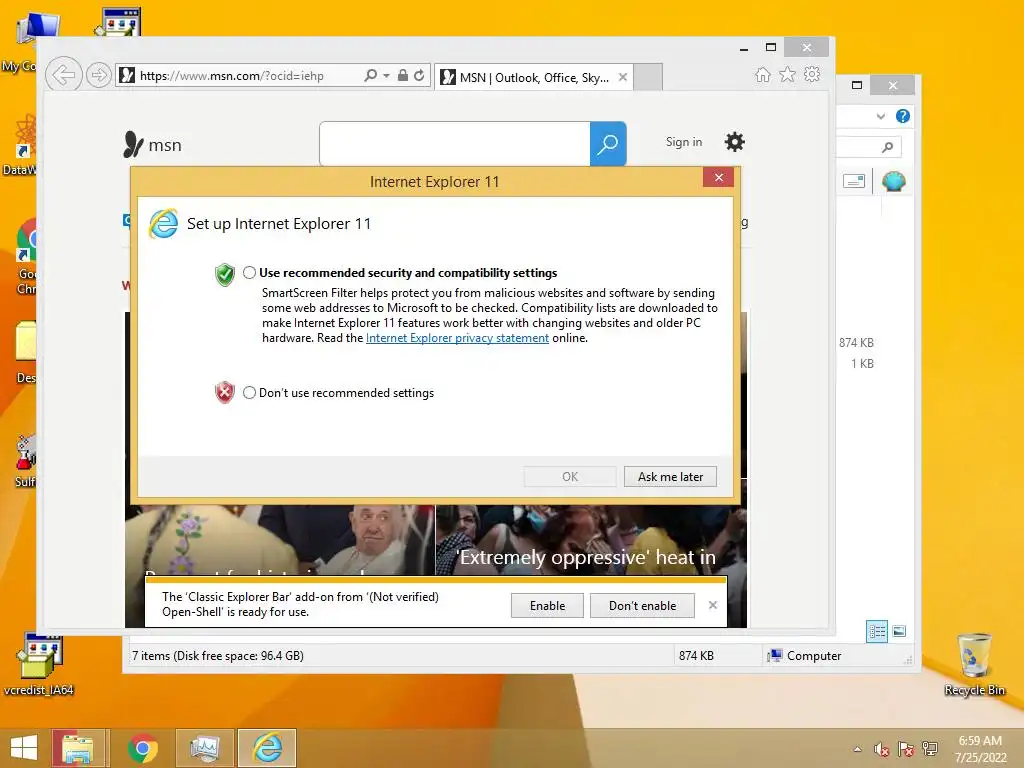Click the Sign in link on MSN
Screen dimensions: 1024x768
[684, 142]
